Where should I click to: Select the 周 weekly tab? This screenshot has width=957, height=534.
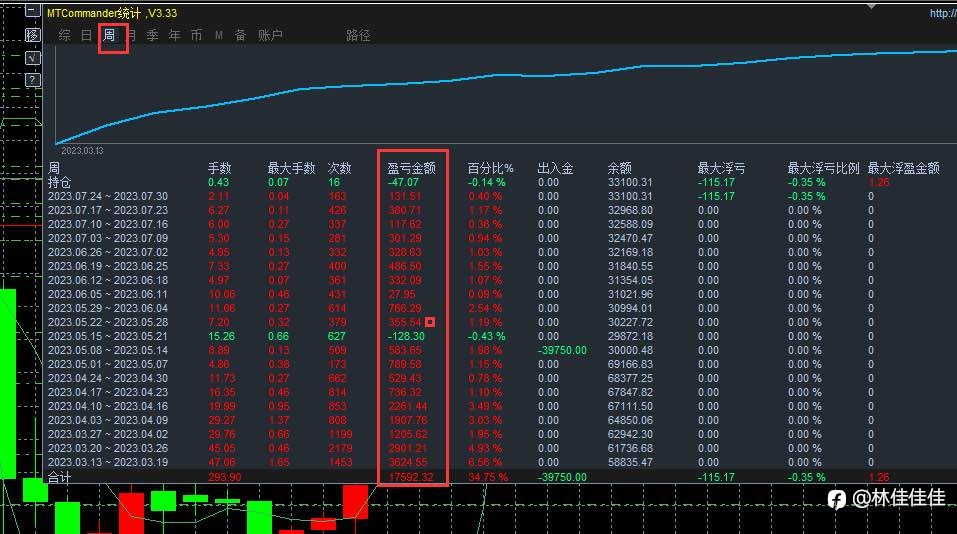(x=109, y=35)
